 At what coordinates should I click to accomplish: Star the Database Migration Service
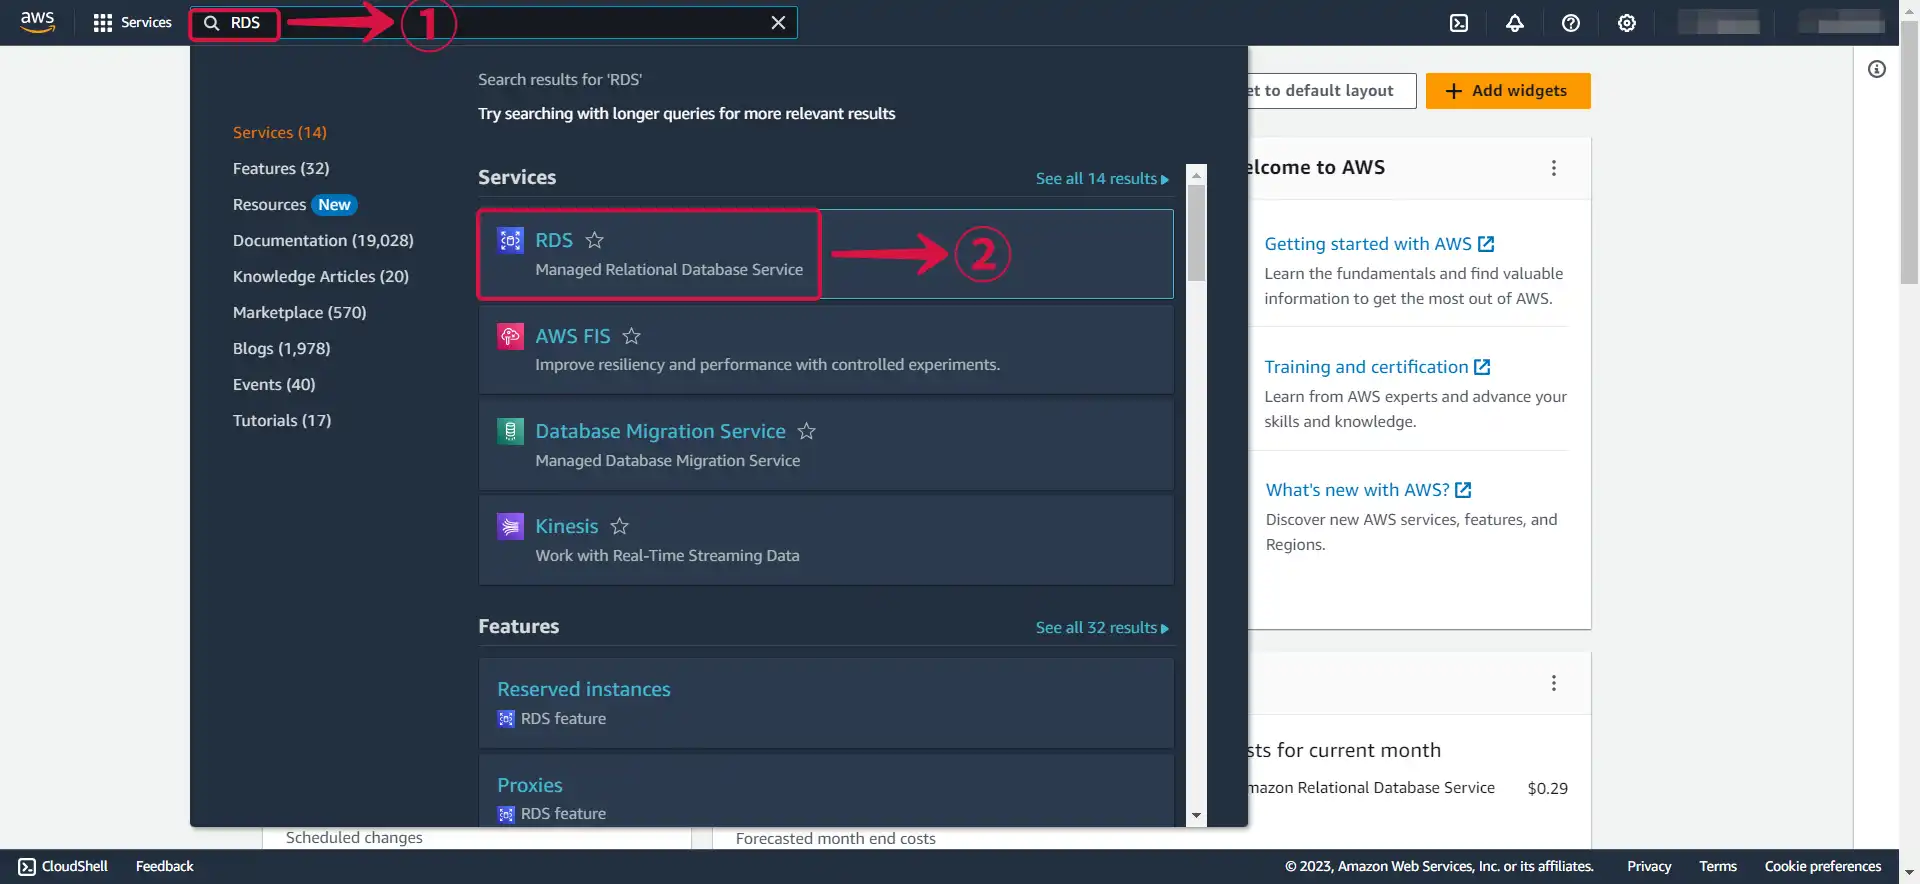click(x=807, y=431)
